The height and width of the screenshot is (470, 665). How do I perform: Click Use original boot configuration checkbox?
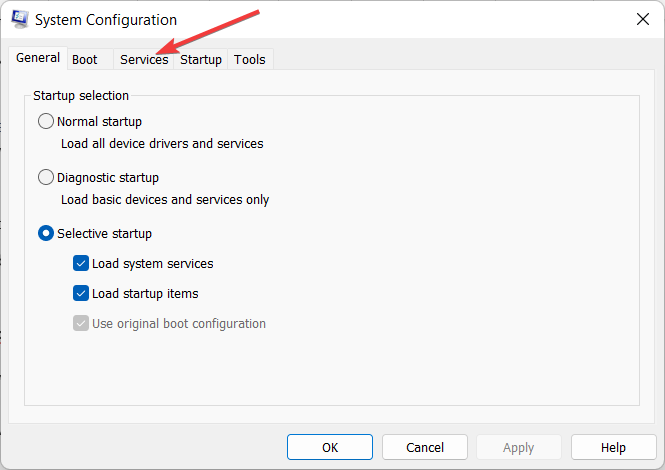81,324
